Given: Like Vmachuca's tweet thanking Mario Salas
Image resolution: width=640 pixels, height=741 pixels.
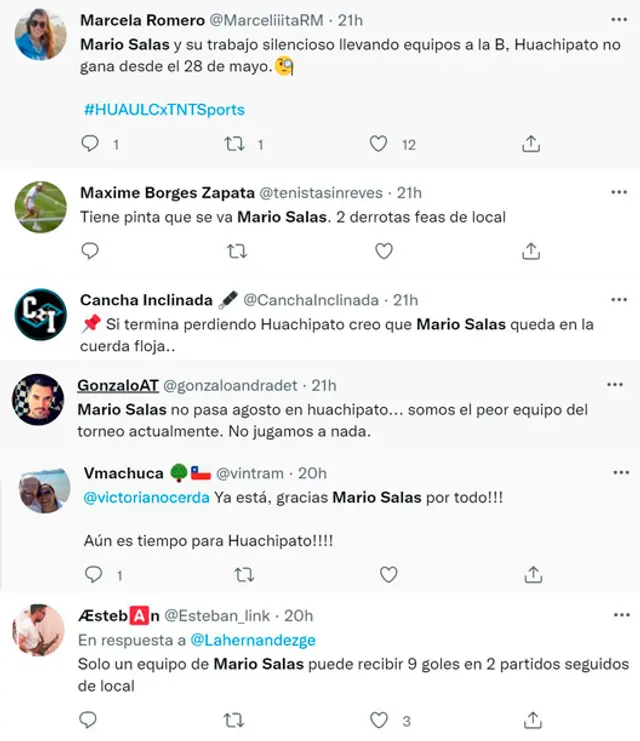Looking at the screenshot, I should [388, 575].
